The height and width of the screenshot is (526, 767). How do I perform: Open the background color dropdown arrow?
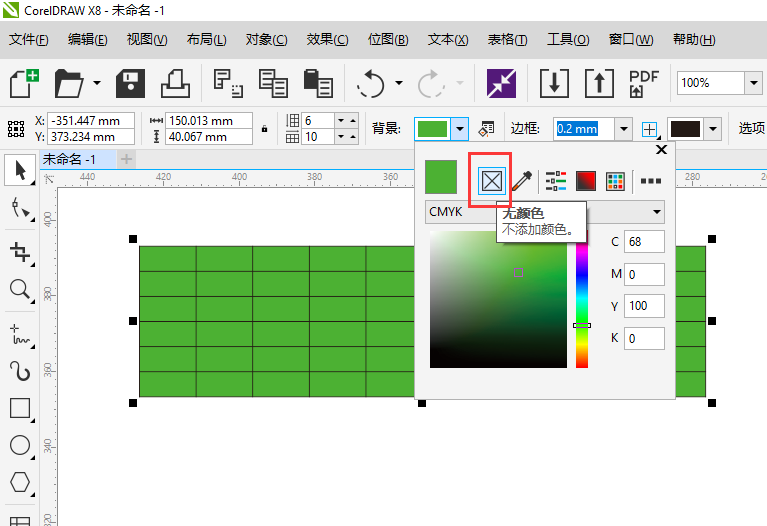click(x=459, y=129)
